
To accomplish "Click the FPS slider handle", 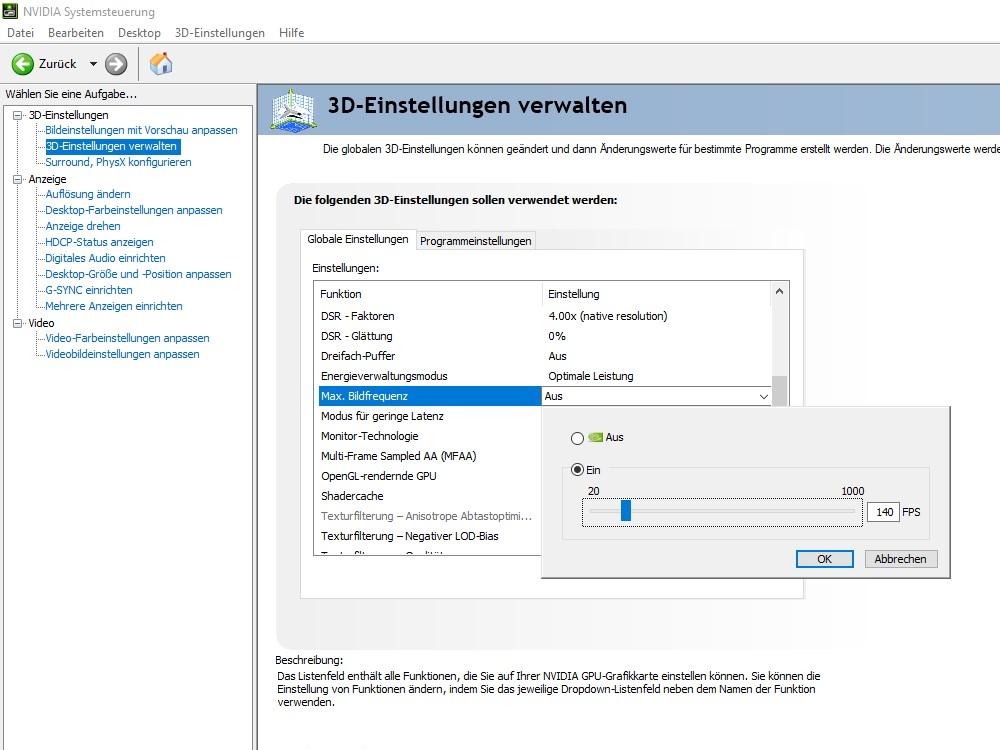I will pyautogui.click(x=626, y=510).
